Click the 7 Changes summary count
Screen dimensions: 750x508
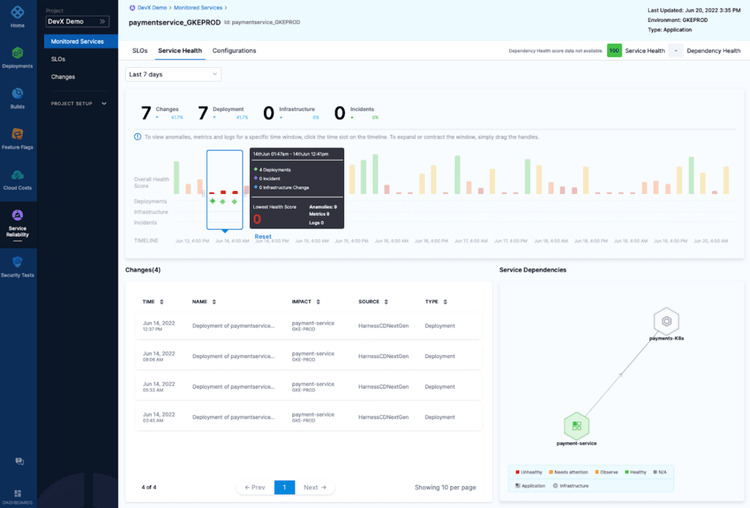[146, 113]
